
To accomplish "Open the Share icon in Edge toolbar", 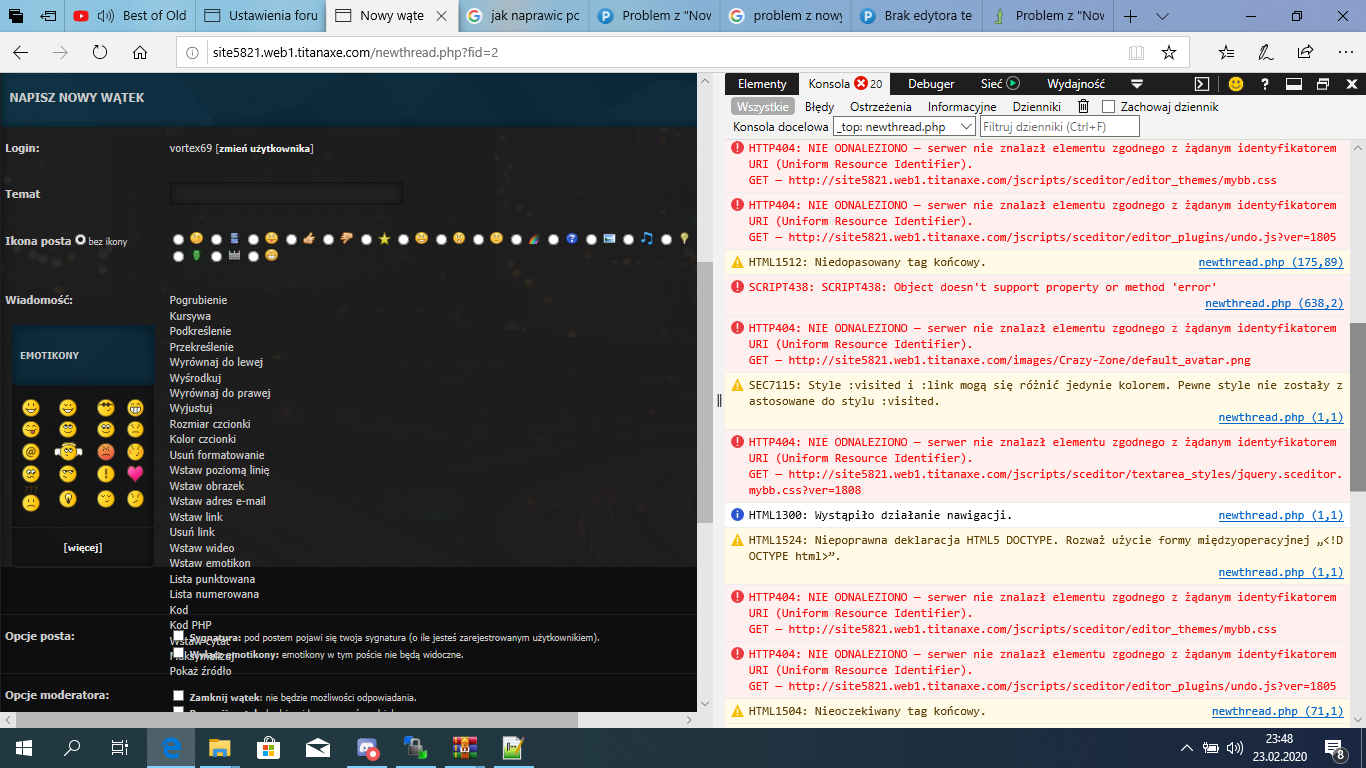I will click(1305, 53).
